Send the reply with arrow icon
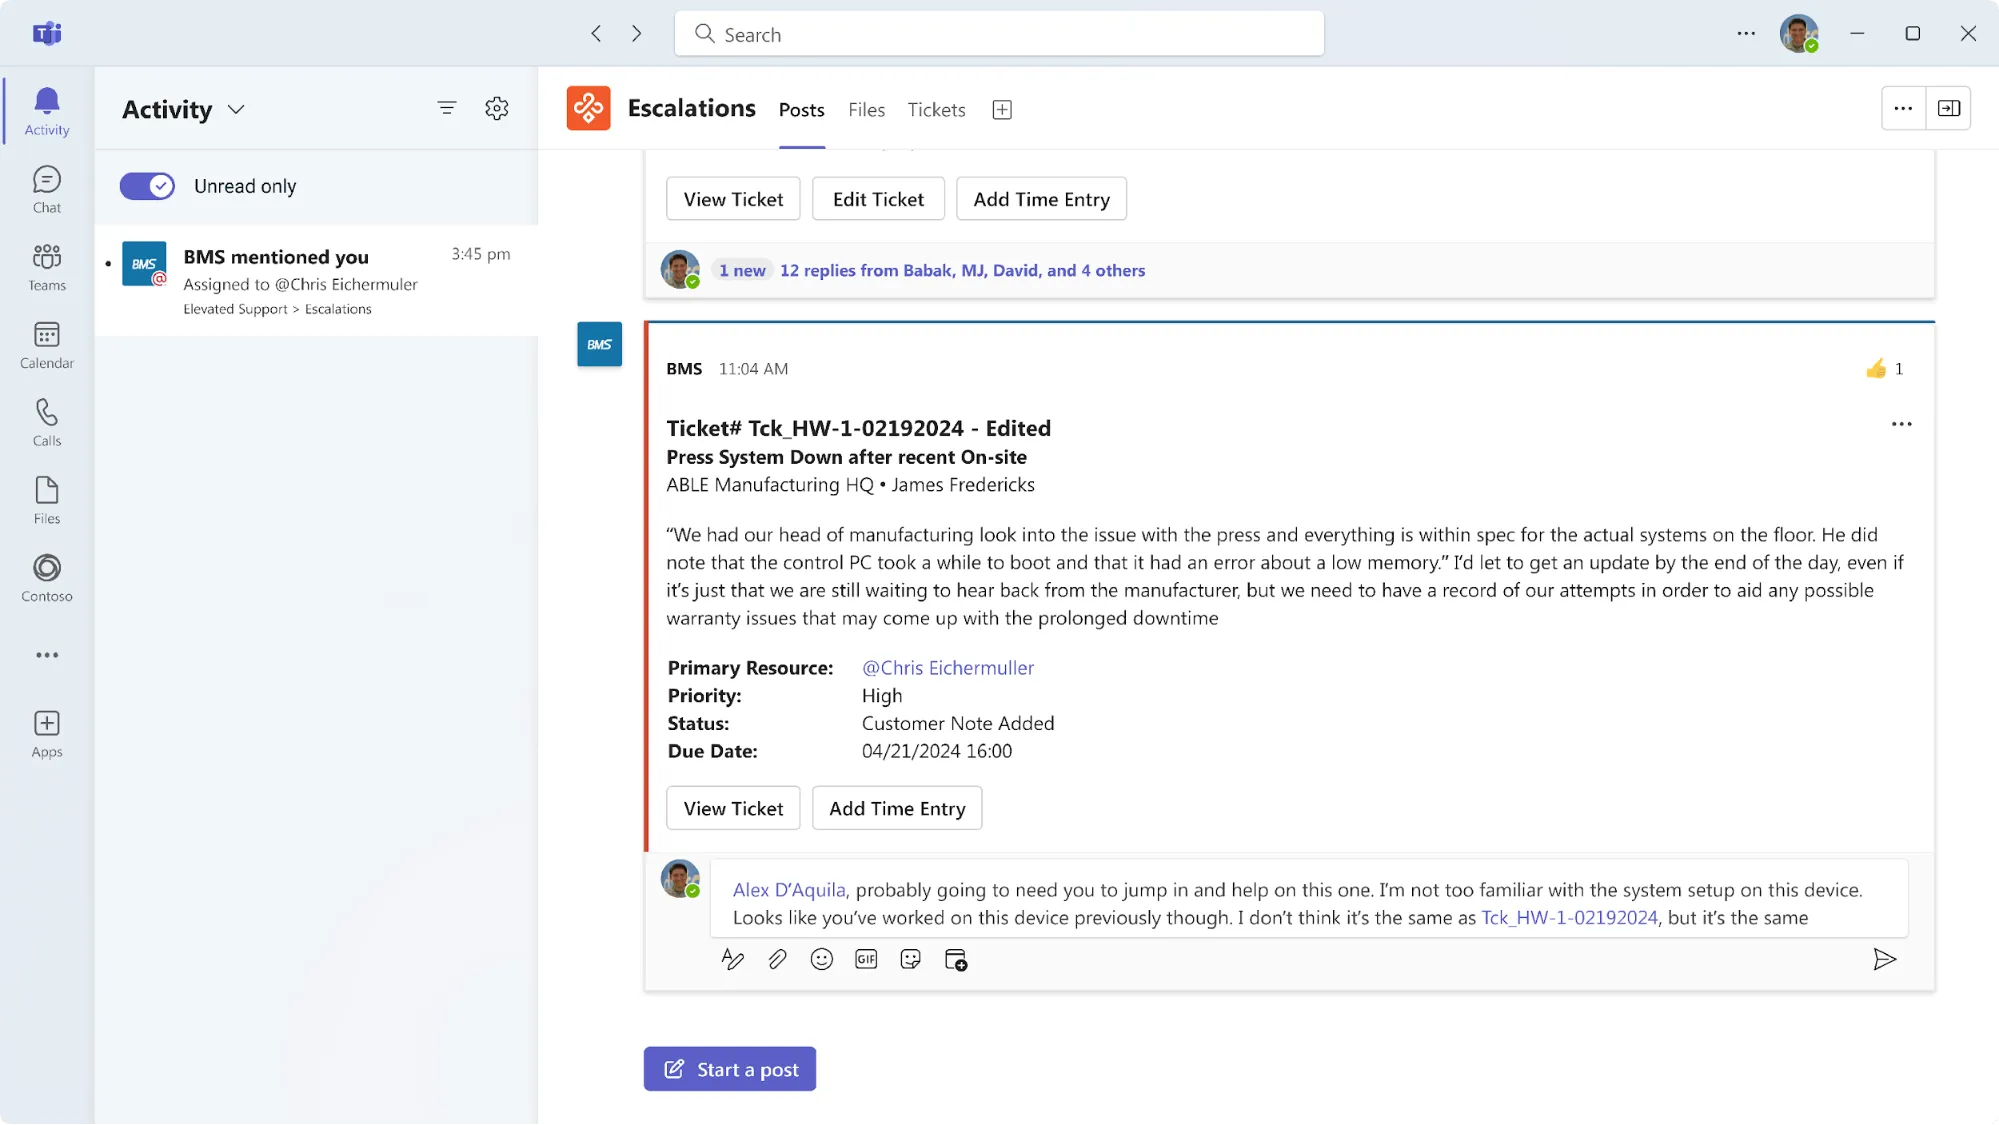The width and height of the screenshot is (1999, 1125). click(1884, 960)
